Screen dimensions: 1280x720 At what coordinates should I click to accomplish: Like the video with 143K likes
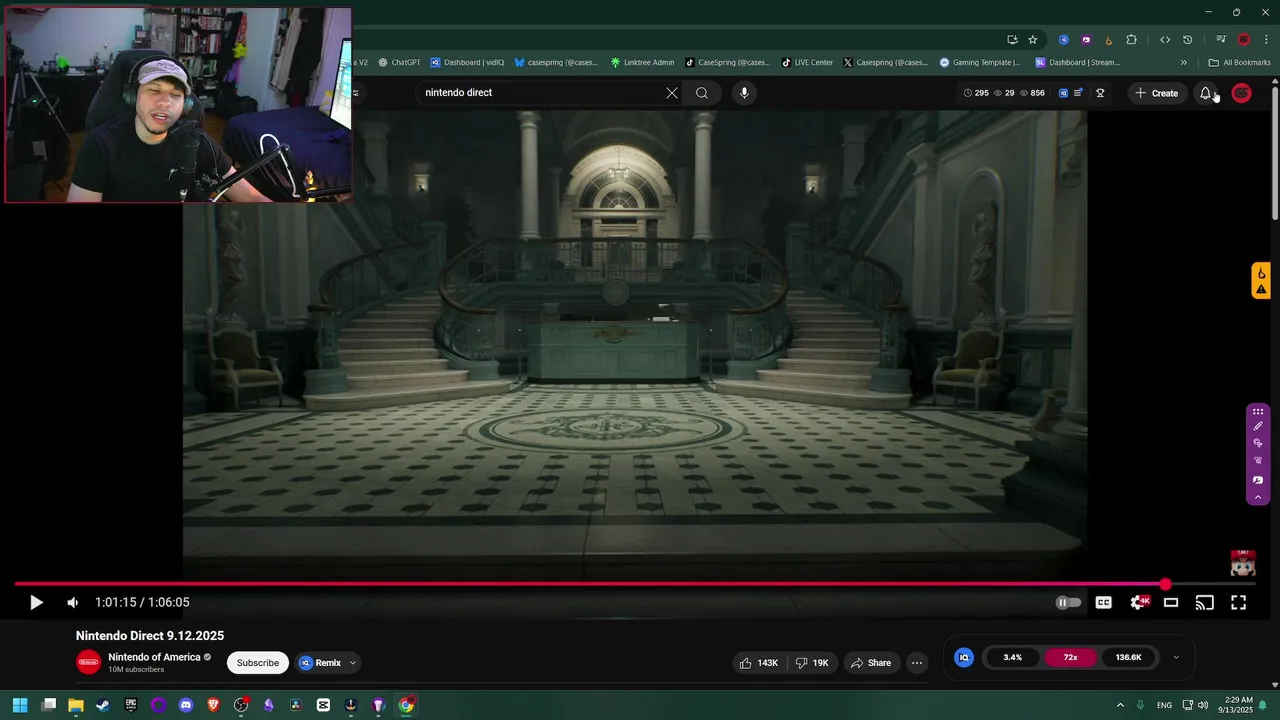(x=759, y=663)
